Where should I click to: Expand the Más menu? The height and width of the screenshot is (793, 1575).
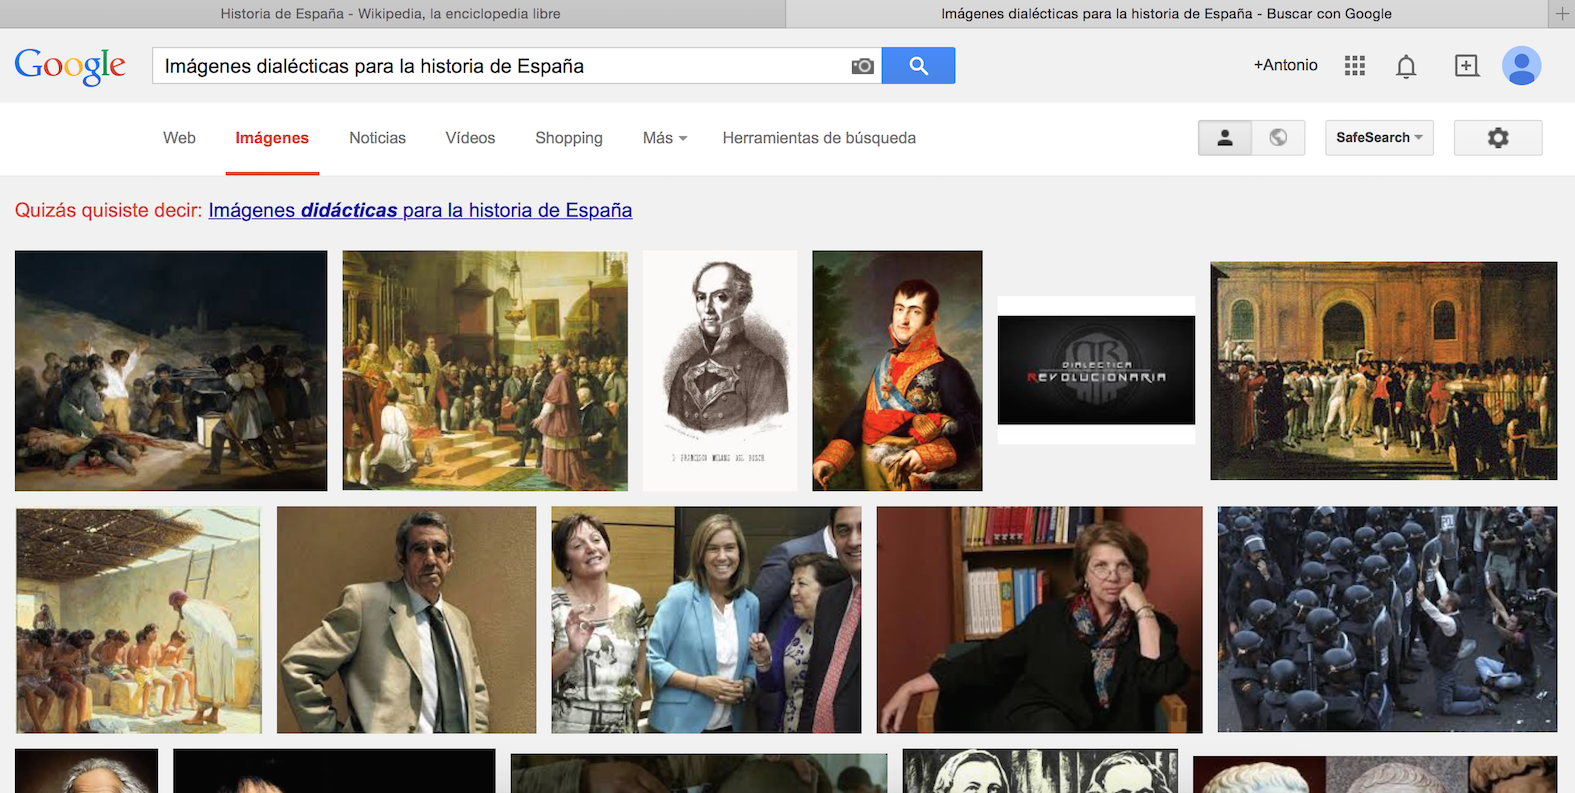664,138
